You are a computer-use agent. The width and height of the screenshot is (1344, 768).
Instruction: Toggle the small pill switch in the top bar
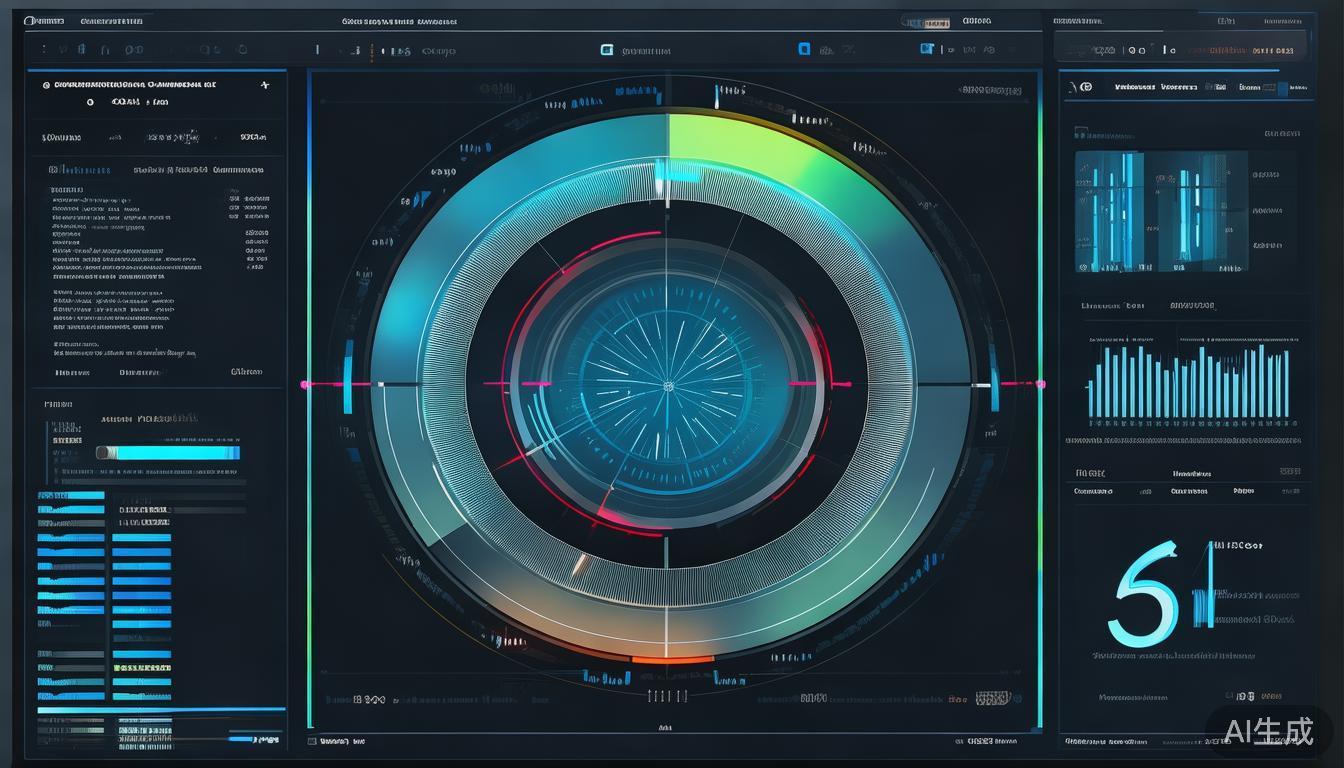point(925,21)
